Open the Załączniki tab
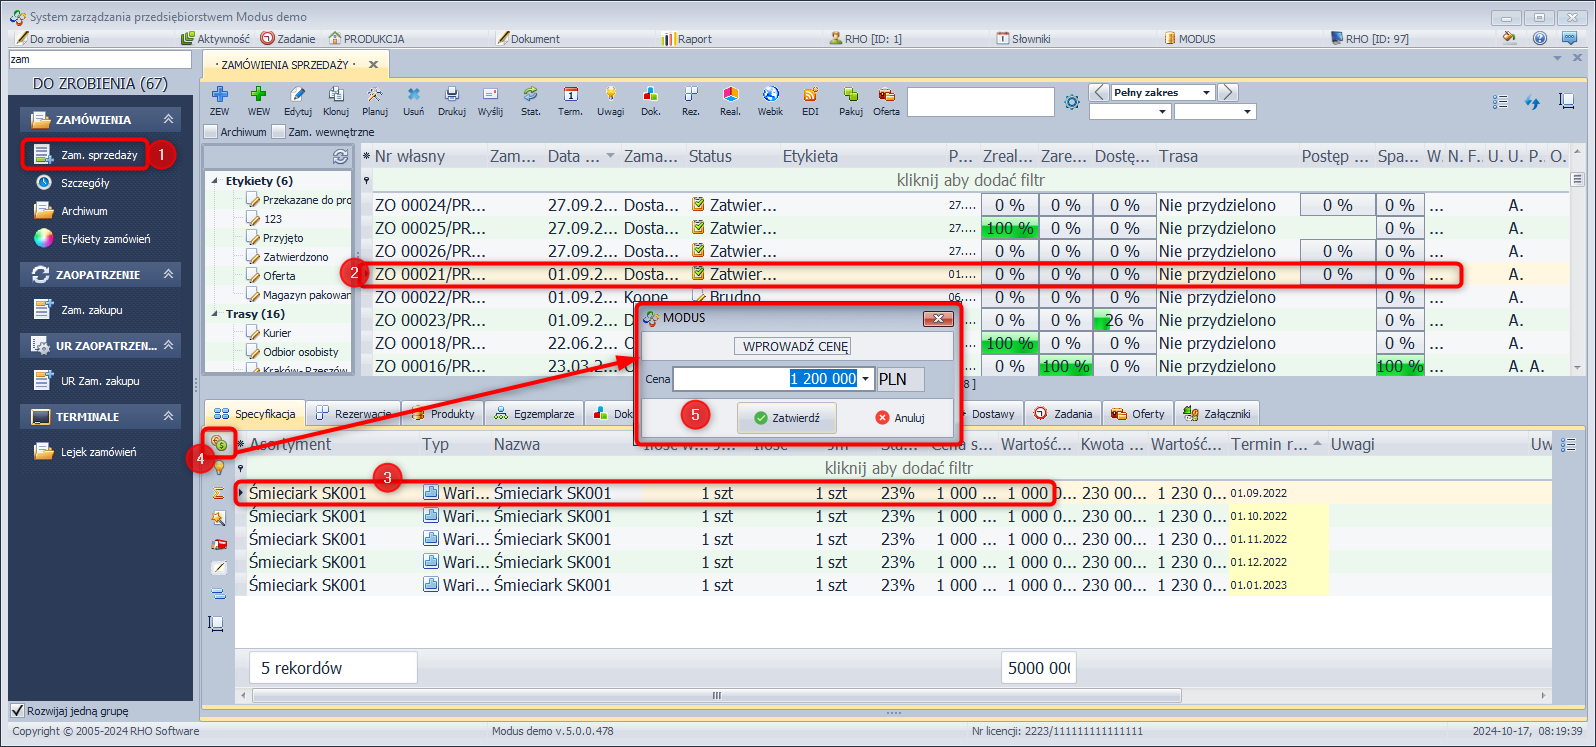 [1217, 414]
